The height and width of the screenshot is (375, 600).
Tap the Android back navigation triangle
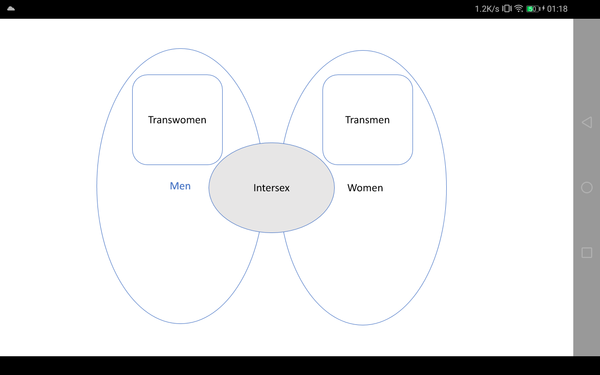pos(587,122)
